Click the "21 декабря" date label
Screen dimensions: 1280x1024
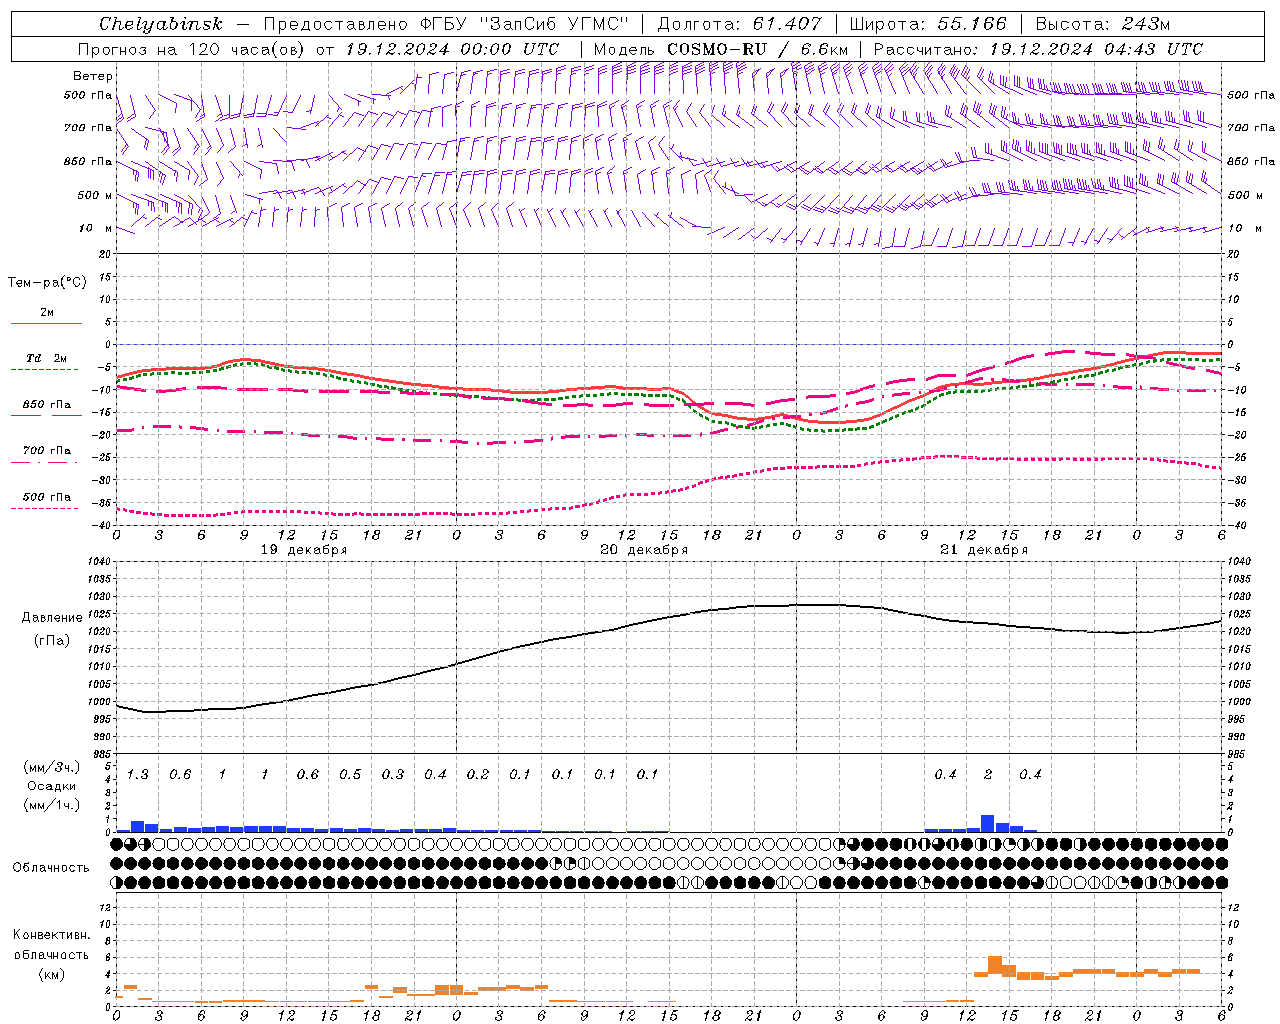click(x=984, y=550)
